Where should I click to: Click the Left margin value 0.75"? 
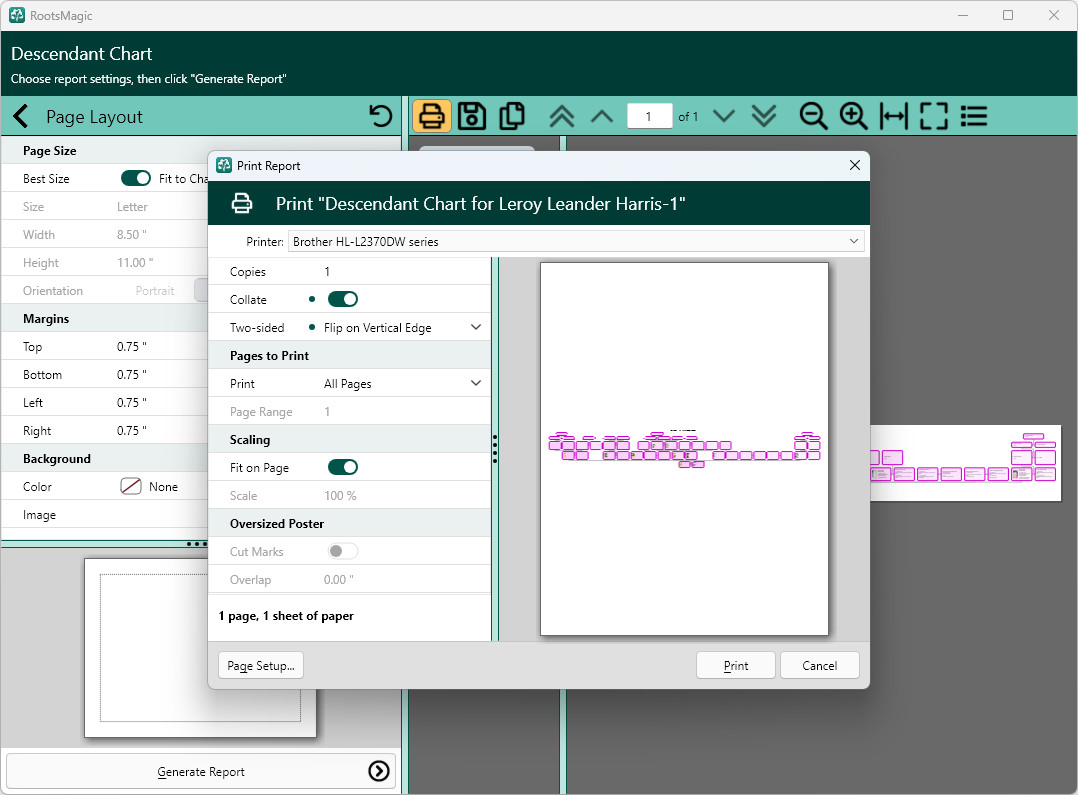click(x=131, y=402)
